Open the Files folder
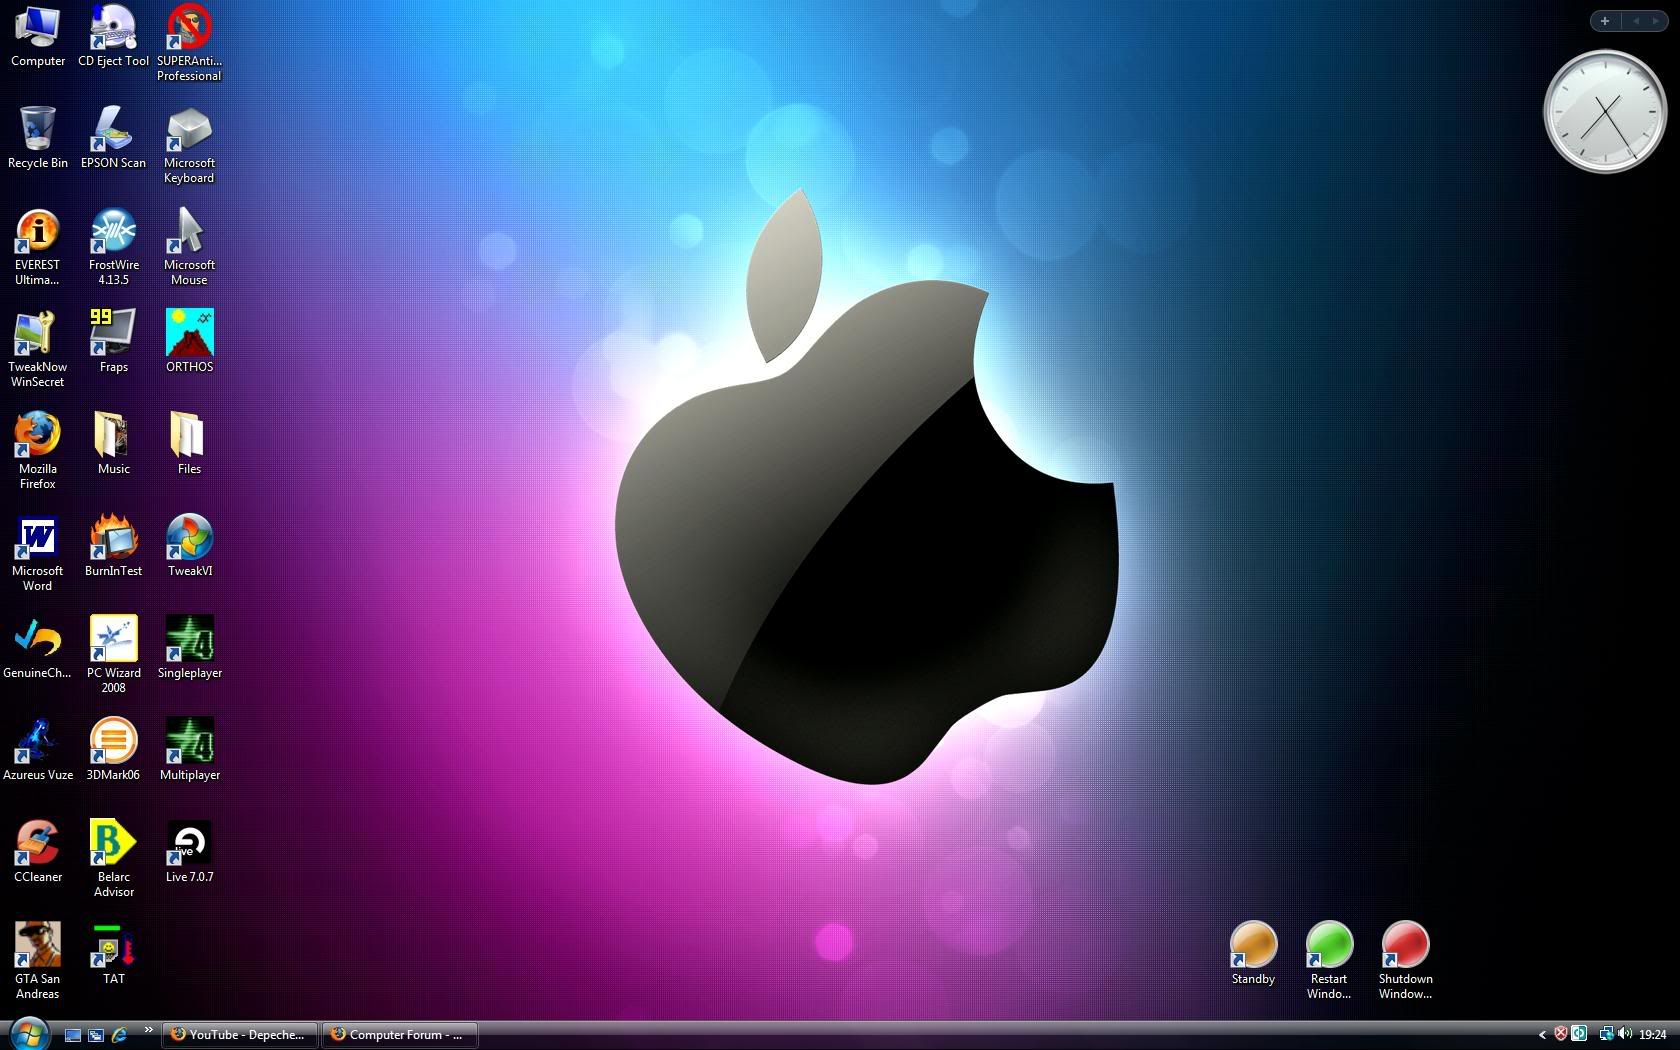 [x=189, y=443]
